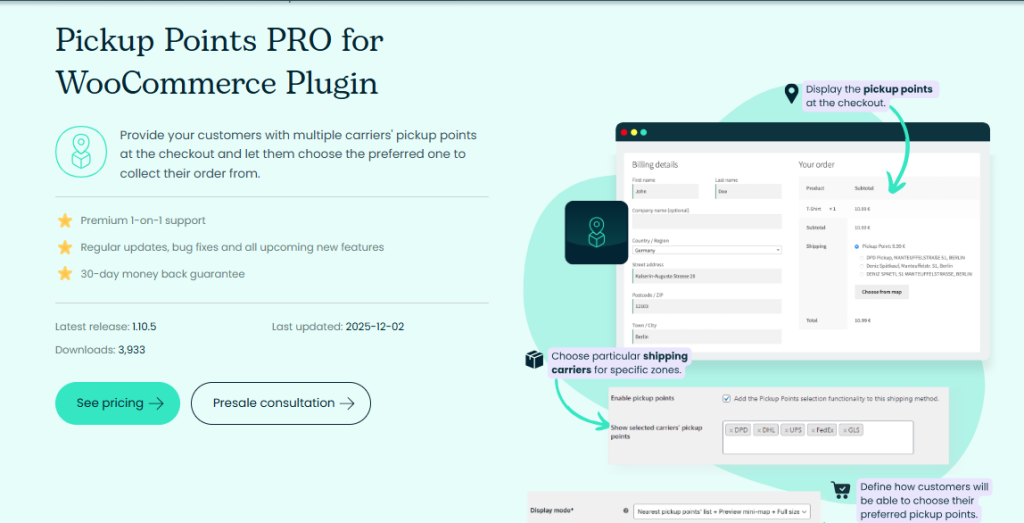Focus the Town / City field containing Berlin

[707, 336]
